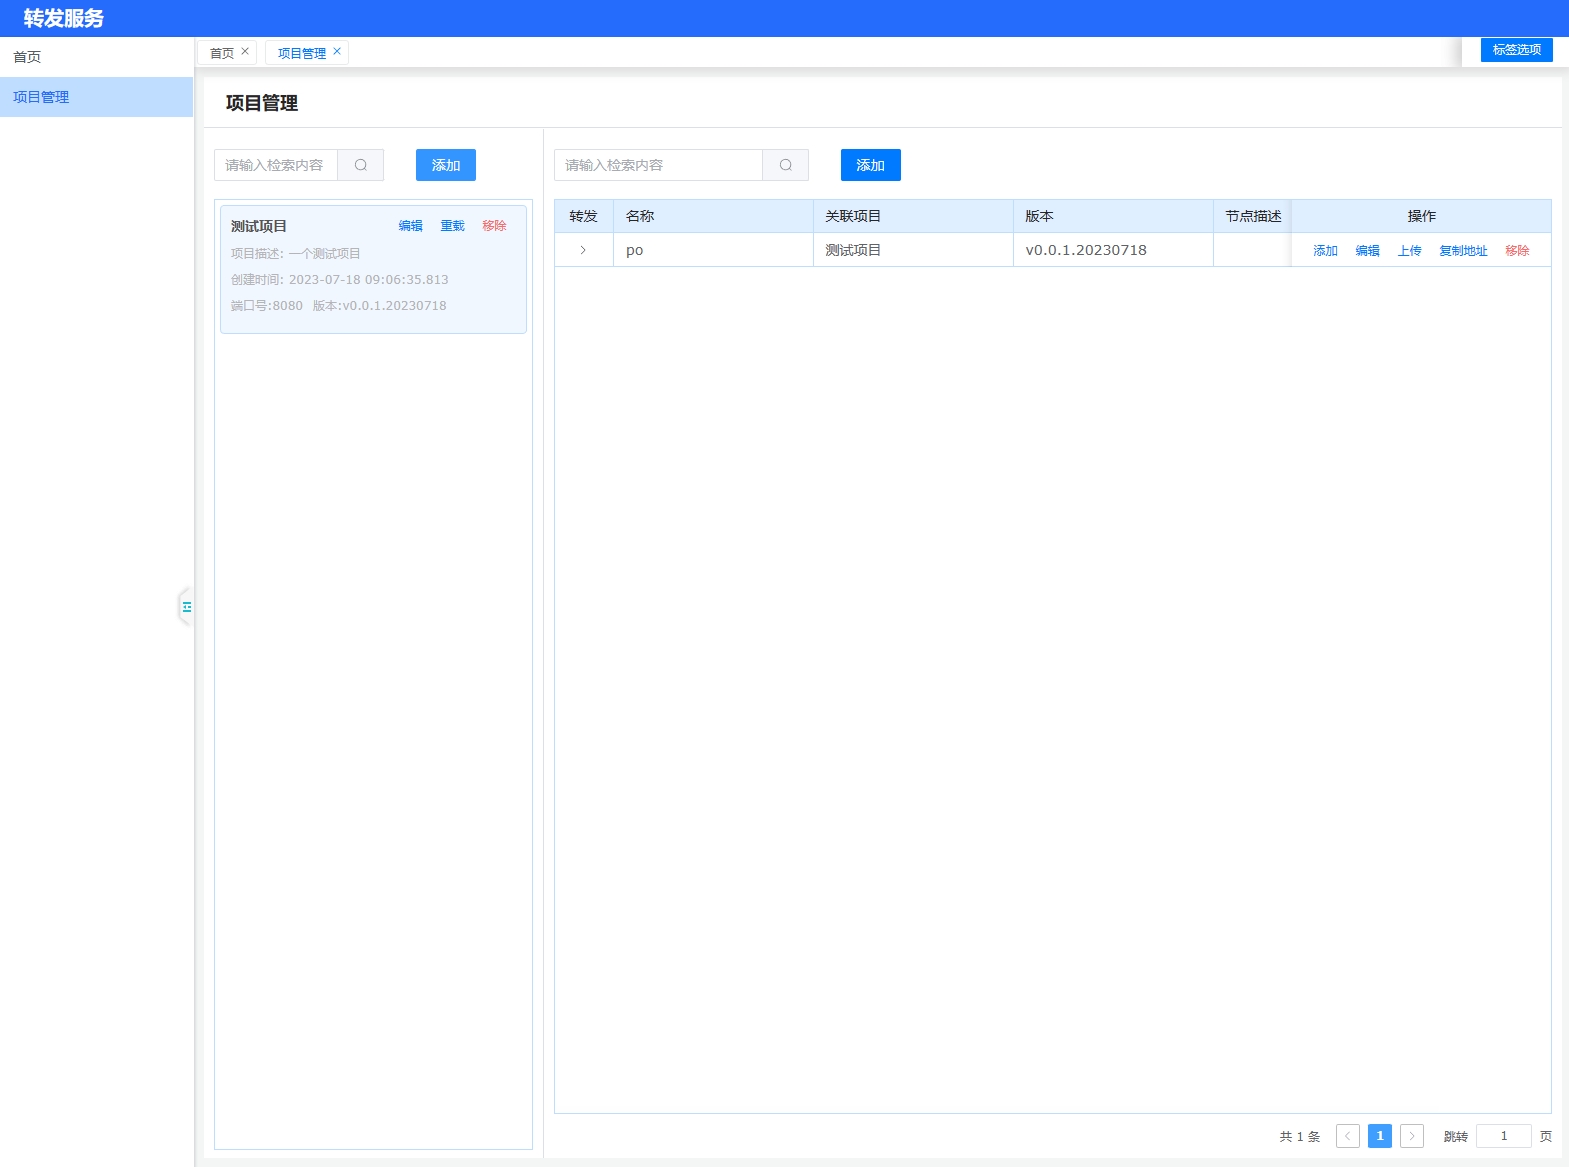Click the left panel search magnifier icon

[x=361, y=165]
